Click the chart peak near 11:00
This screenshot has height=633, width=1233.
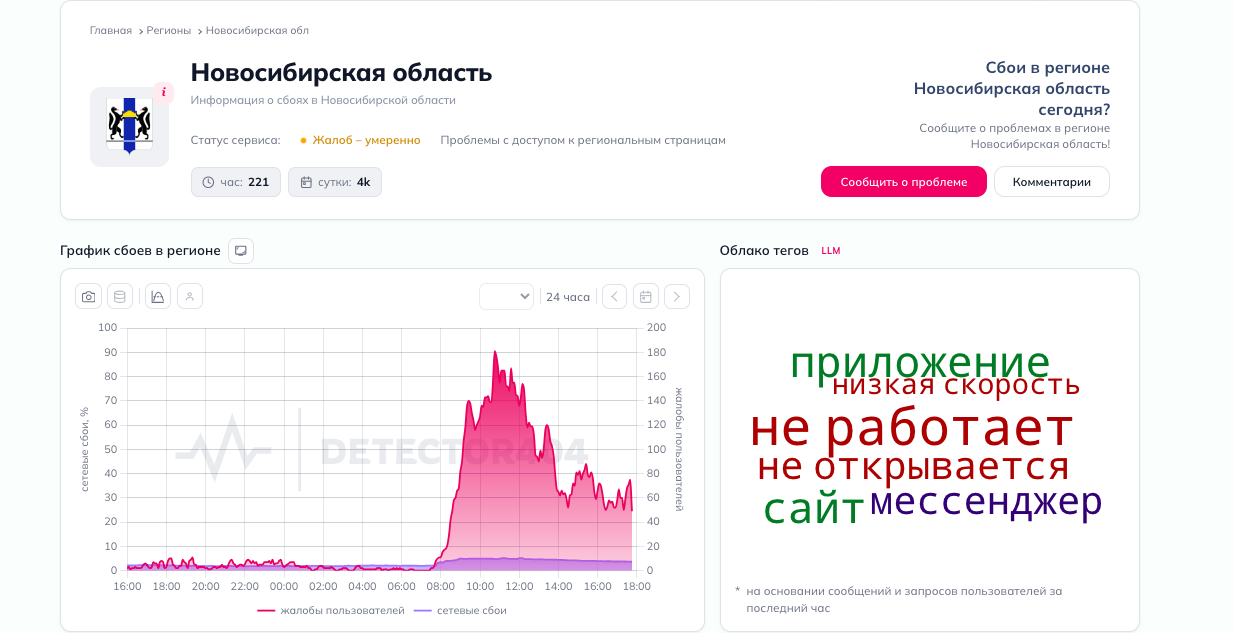[x=495, y=353]
